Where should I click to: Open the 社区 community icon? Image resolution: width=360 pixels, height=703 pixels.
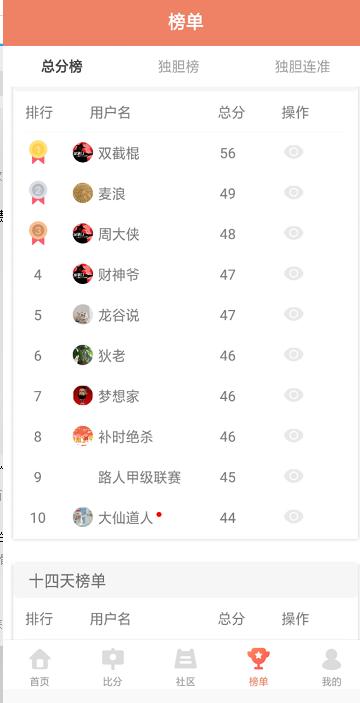tap(185, 659)
